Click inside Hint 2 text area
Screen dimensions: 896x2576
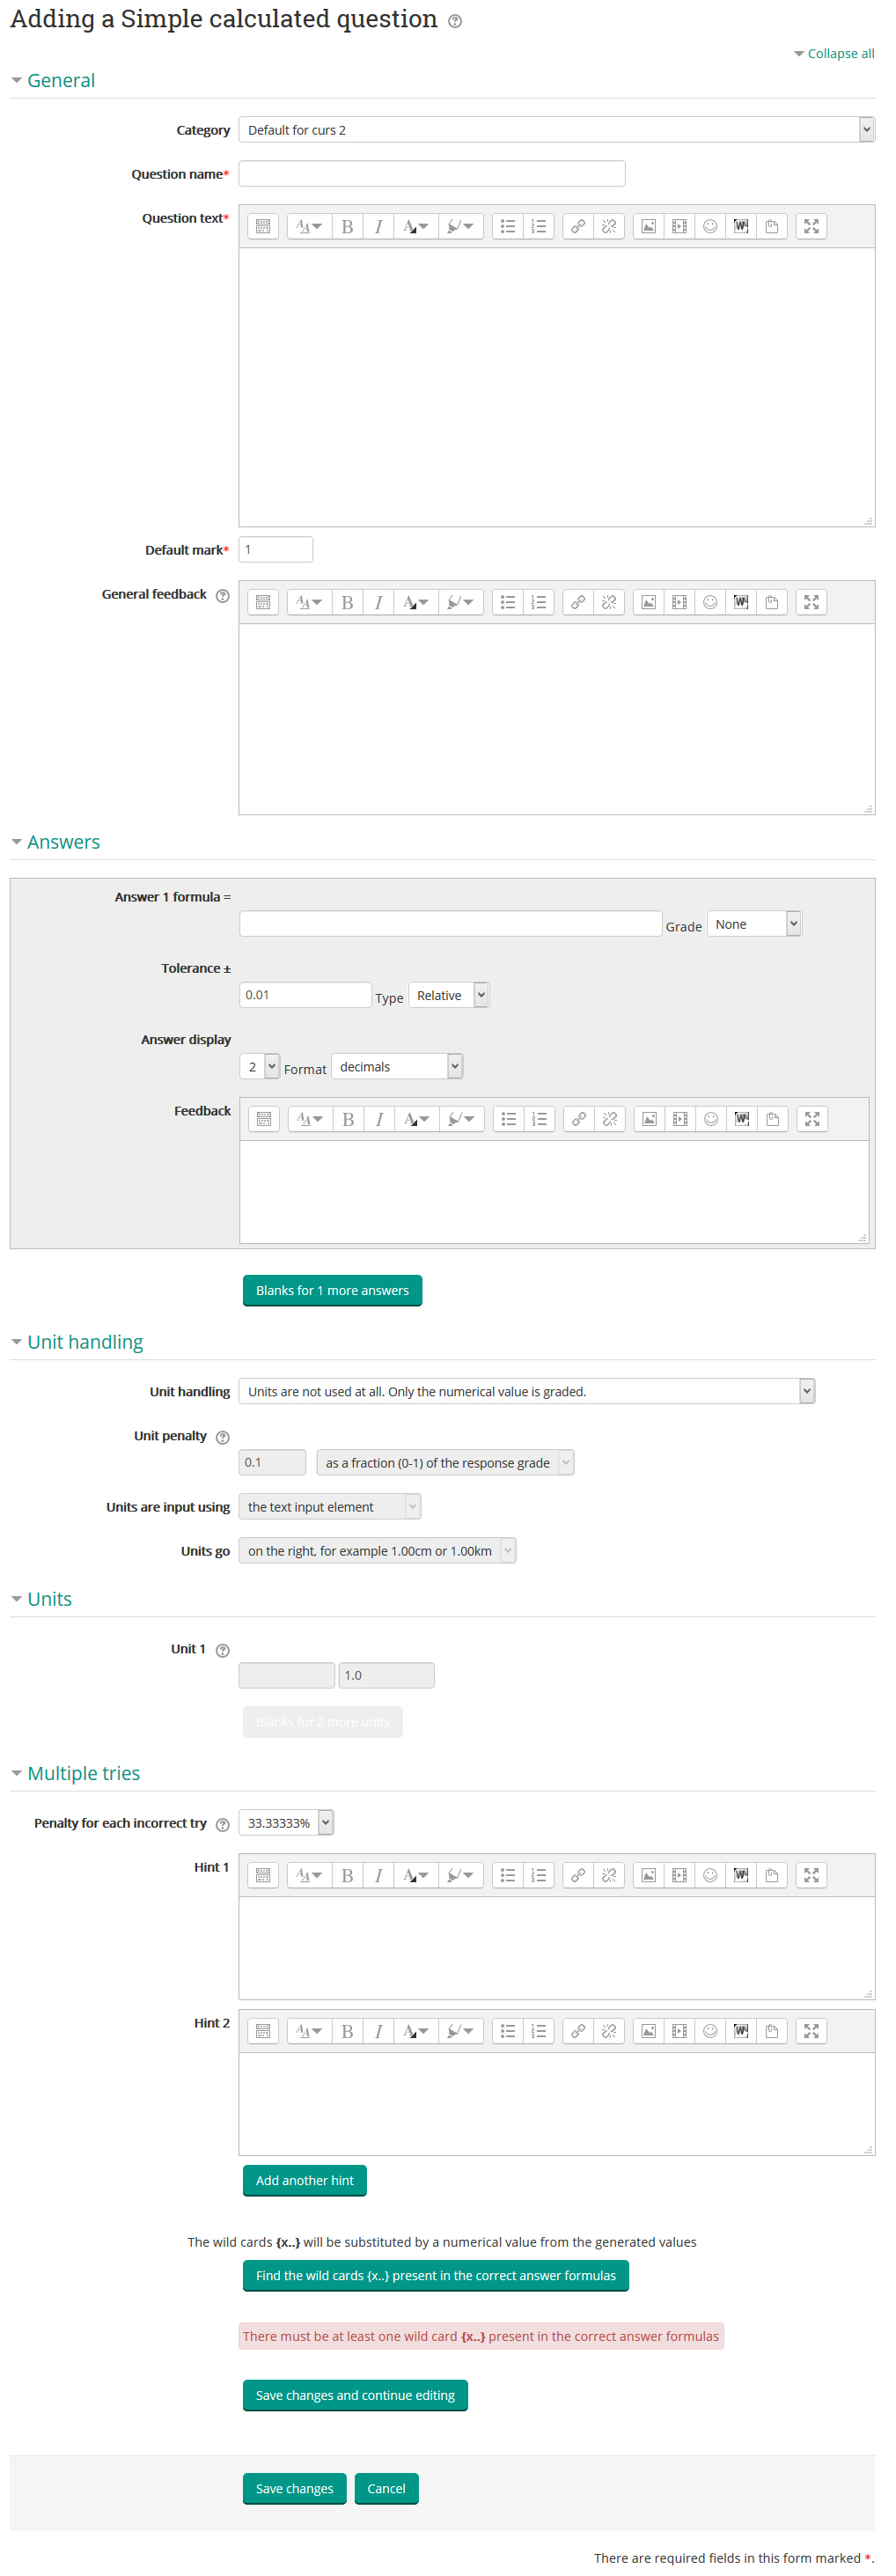coord(556,2103)
